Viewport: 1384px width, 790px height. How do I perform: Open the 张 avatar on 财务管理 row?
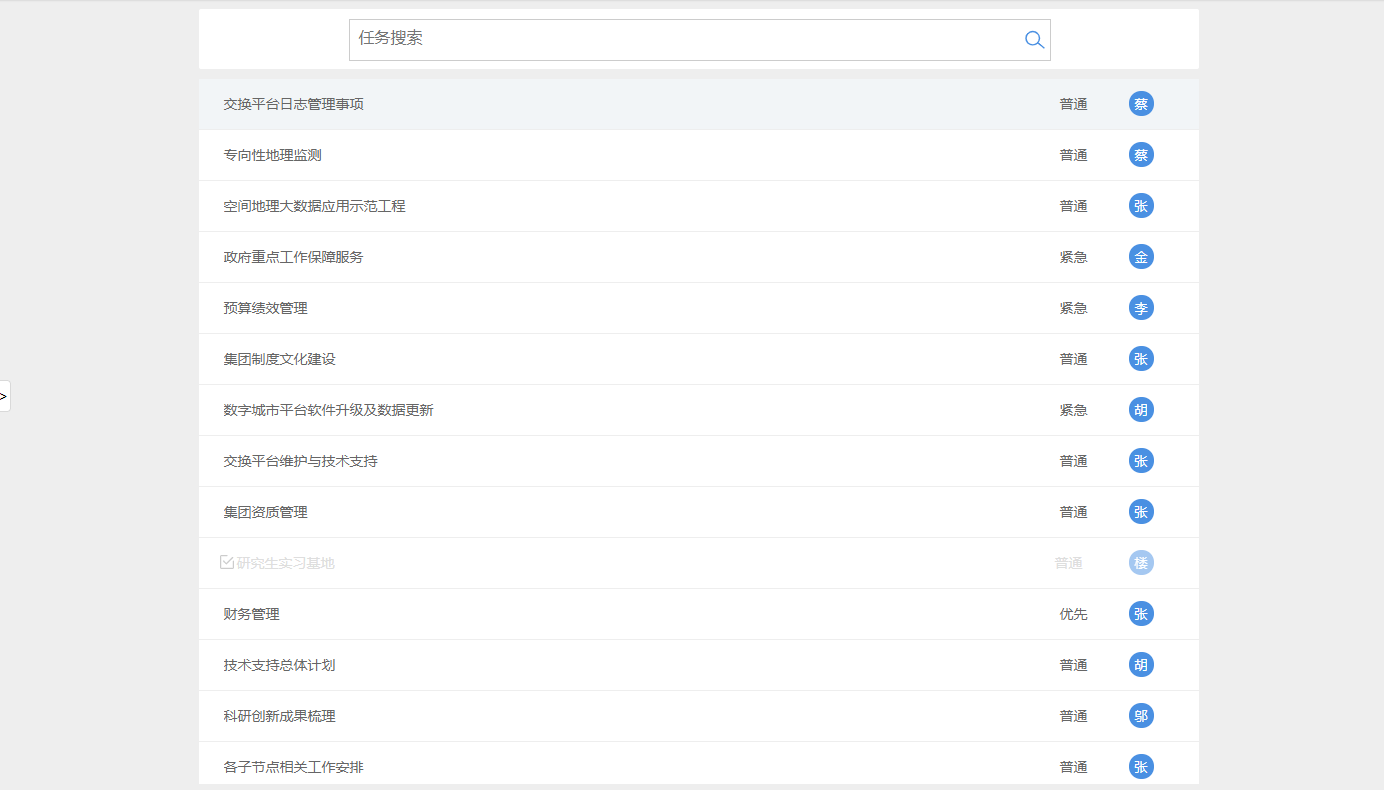click(x=1141, y=614)
